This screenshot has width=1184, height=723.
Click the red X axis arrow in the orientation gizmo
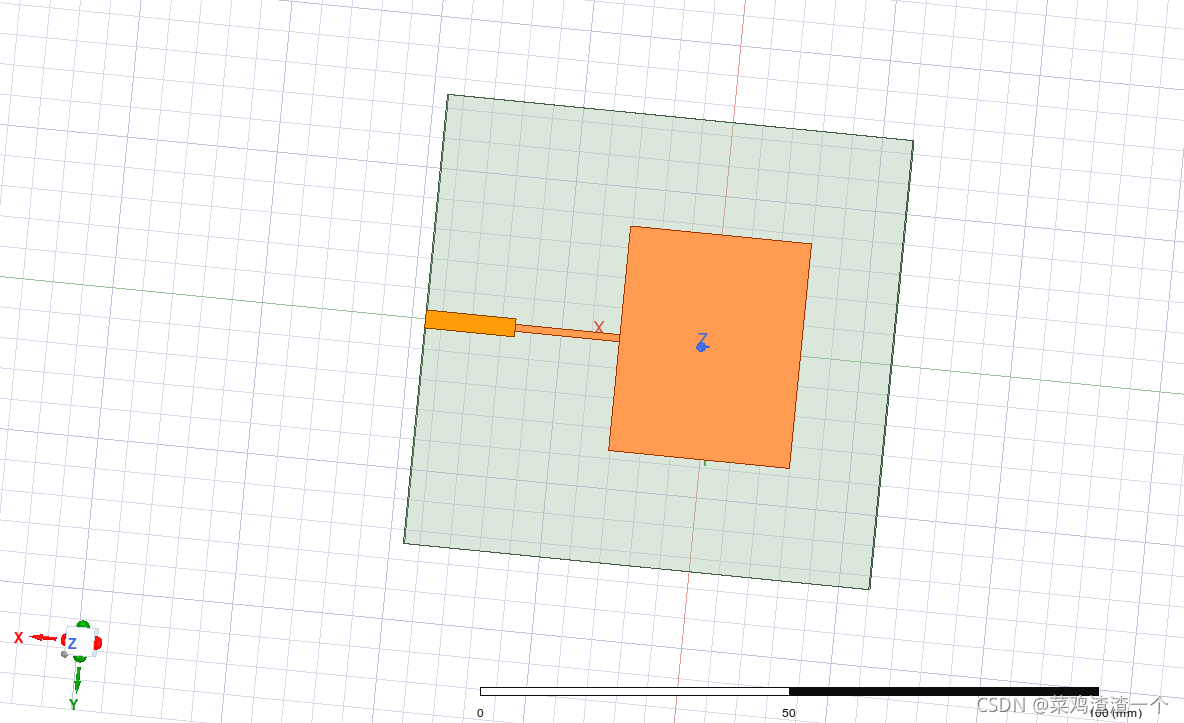[44, 638]
